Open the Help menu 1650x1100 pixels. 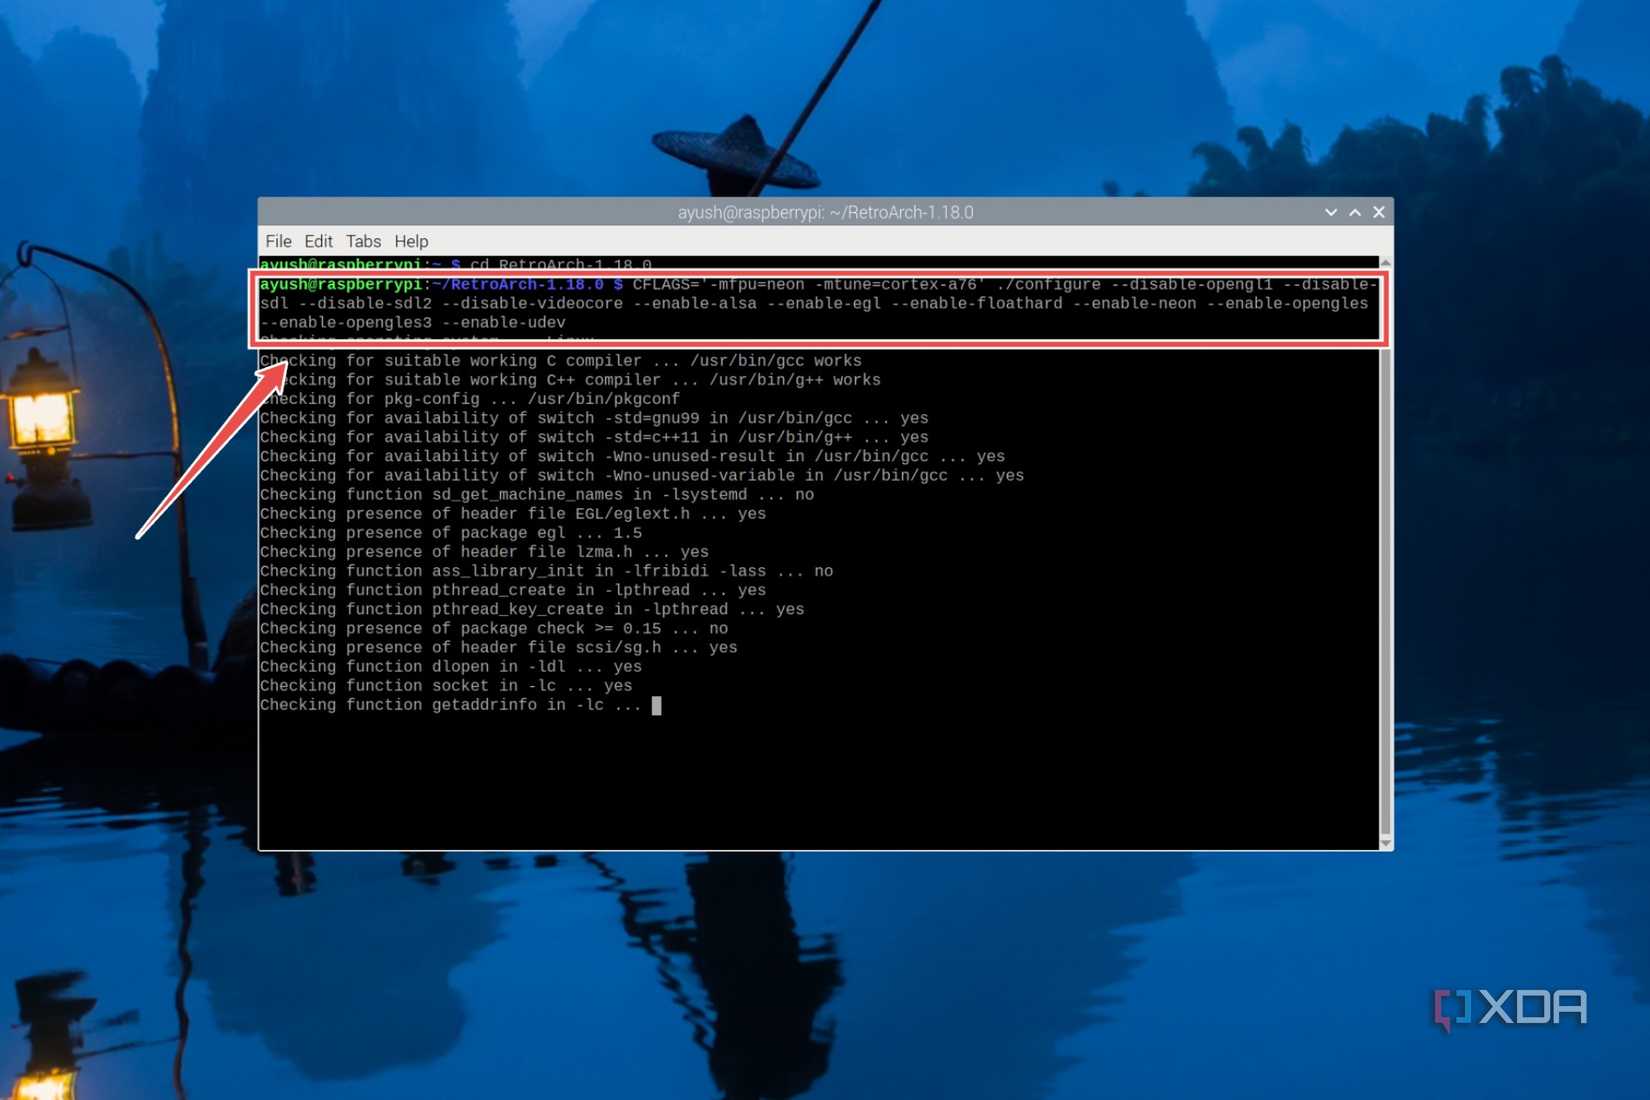pyautogui.click(x=411, y=241)
